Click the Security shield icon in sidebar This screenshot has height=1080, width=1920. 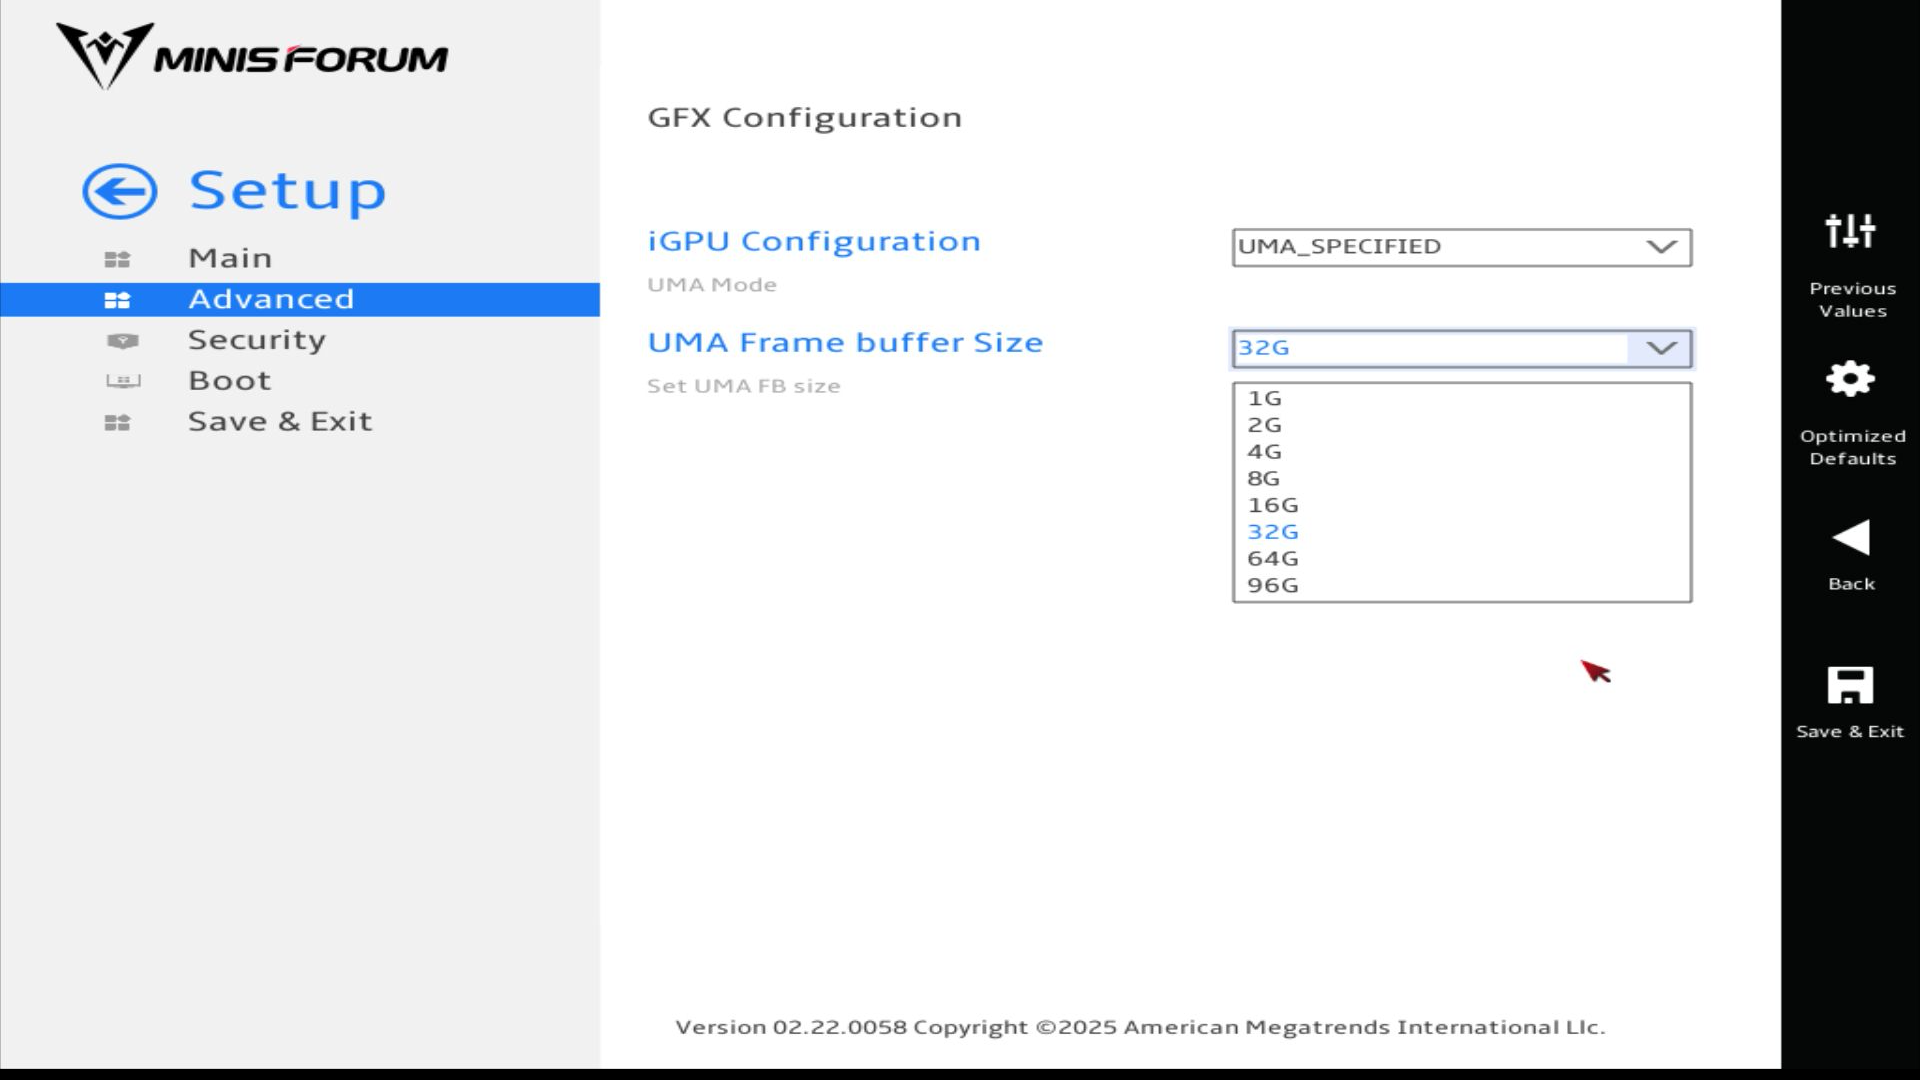point(122,341)
